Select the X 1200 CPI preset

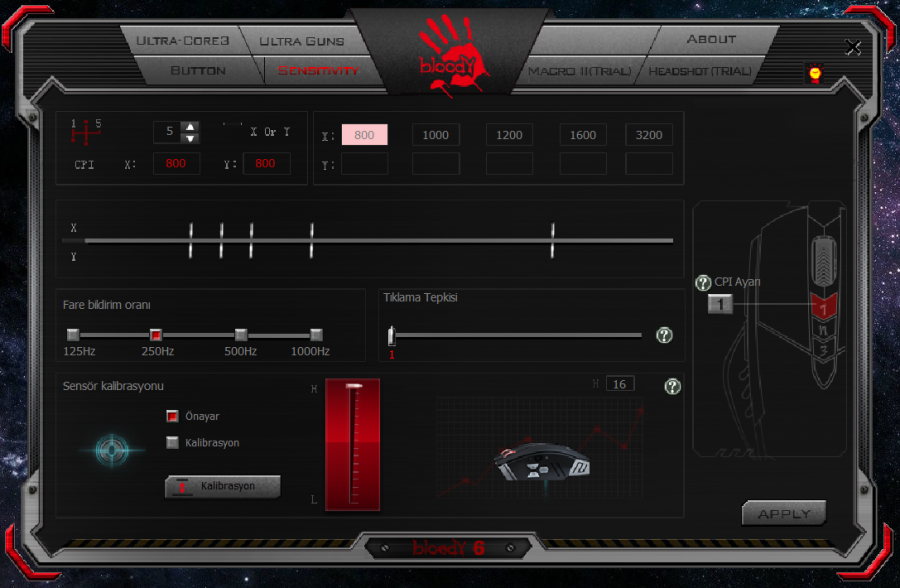(x=509, y=135)
